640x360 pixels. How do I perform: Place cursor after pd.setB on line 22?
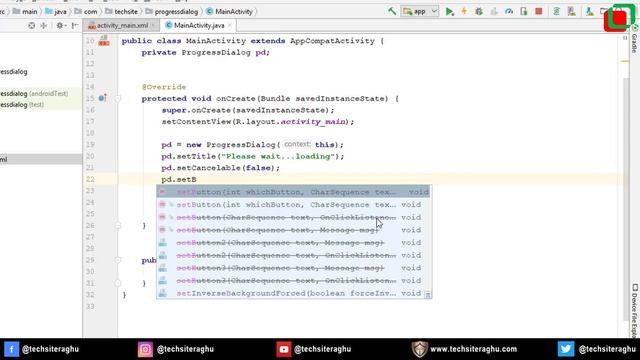(197, 179)
